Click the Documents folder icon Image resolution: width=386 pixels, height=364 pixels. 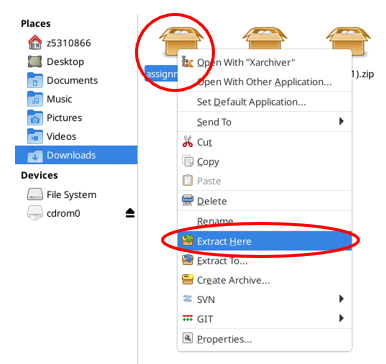click(x=35, y=80)
